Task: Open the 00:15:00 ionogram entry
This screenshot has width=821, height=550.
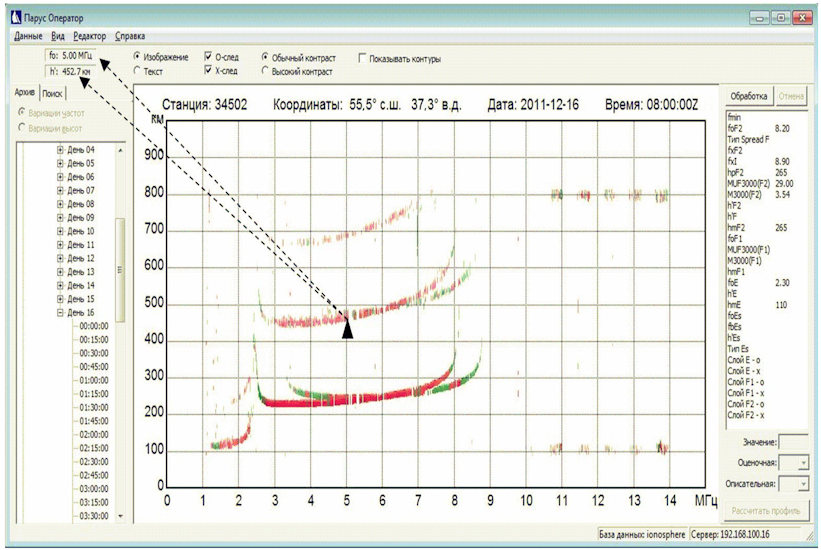Action: pos(94,340)
